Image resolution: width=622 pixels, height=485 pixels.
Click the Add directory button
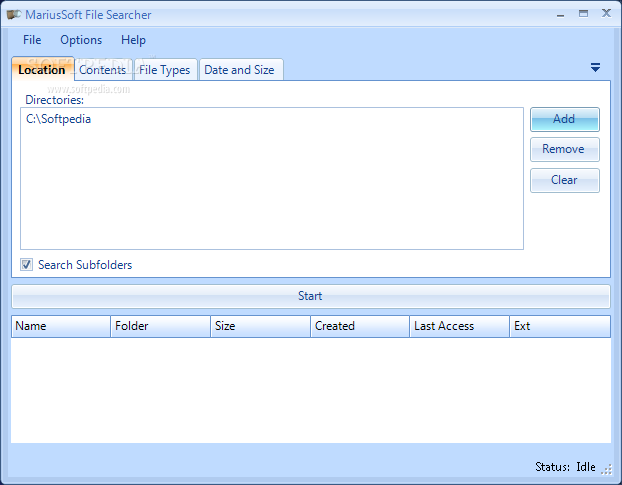tap(564, 119)
